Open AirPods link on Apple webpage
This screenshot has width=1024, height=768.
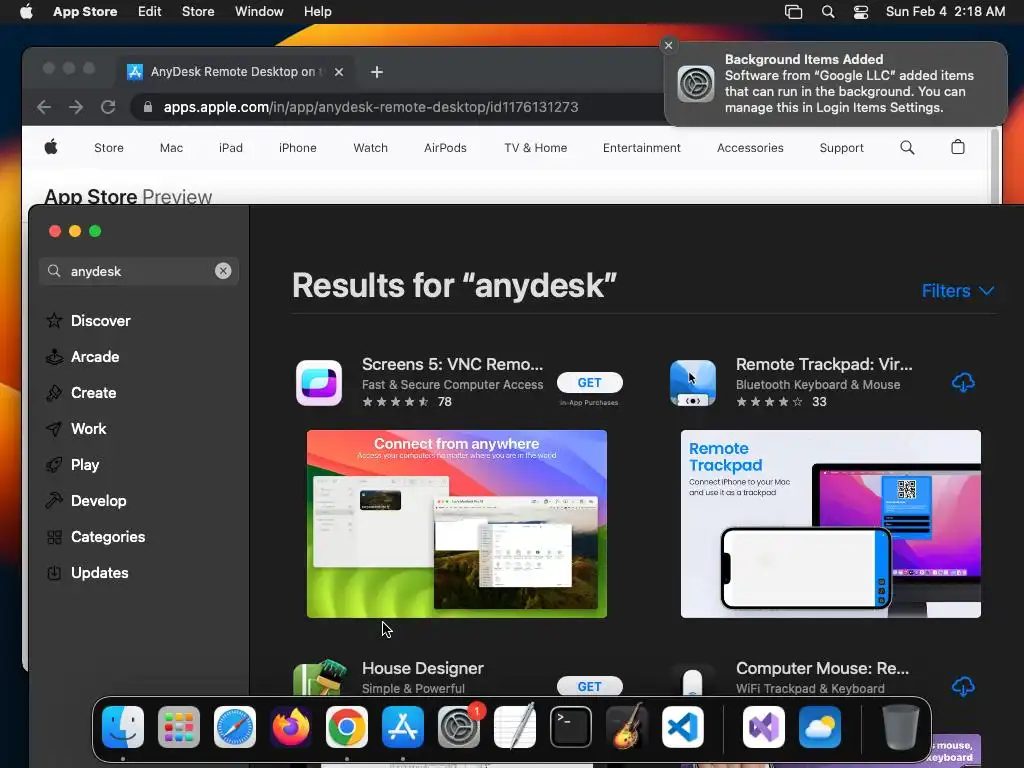coord(445,148)
